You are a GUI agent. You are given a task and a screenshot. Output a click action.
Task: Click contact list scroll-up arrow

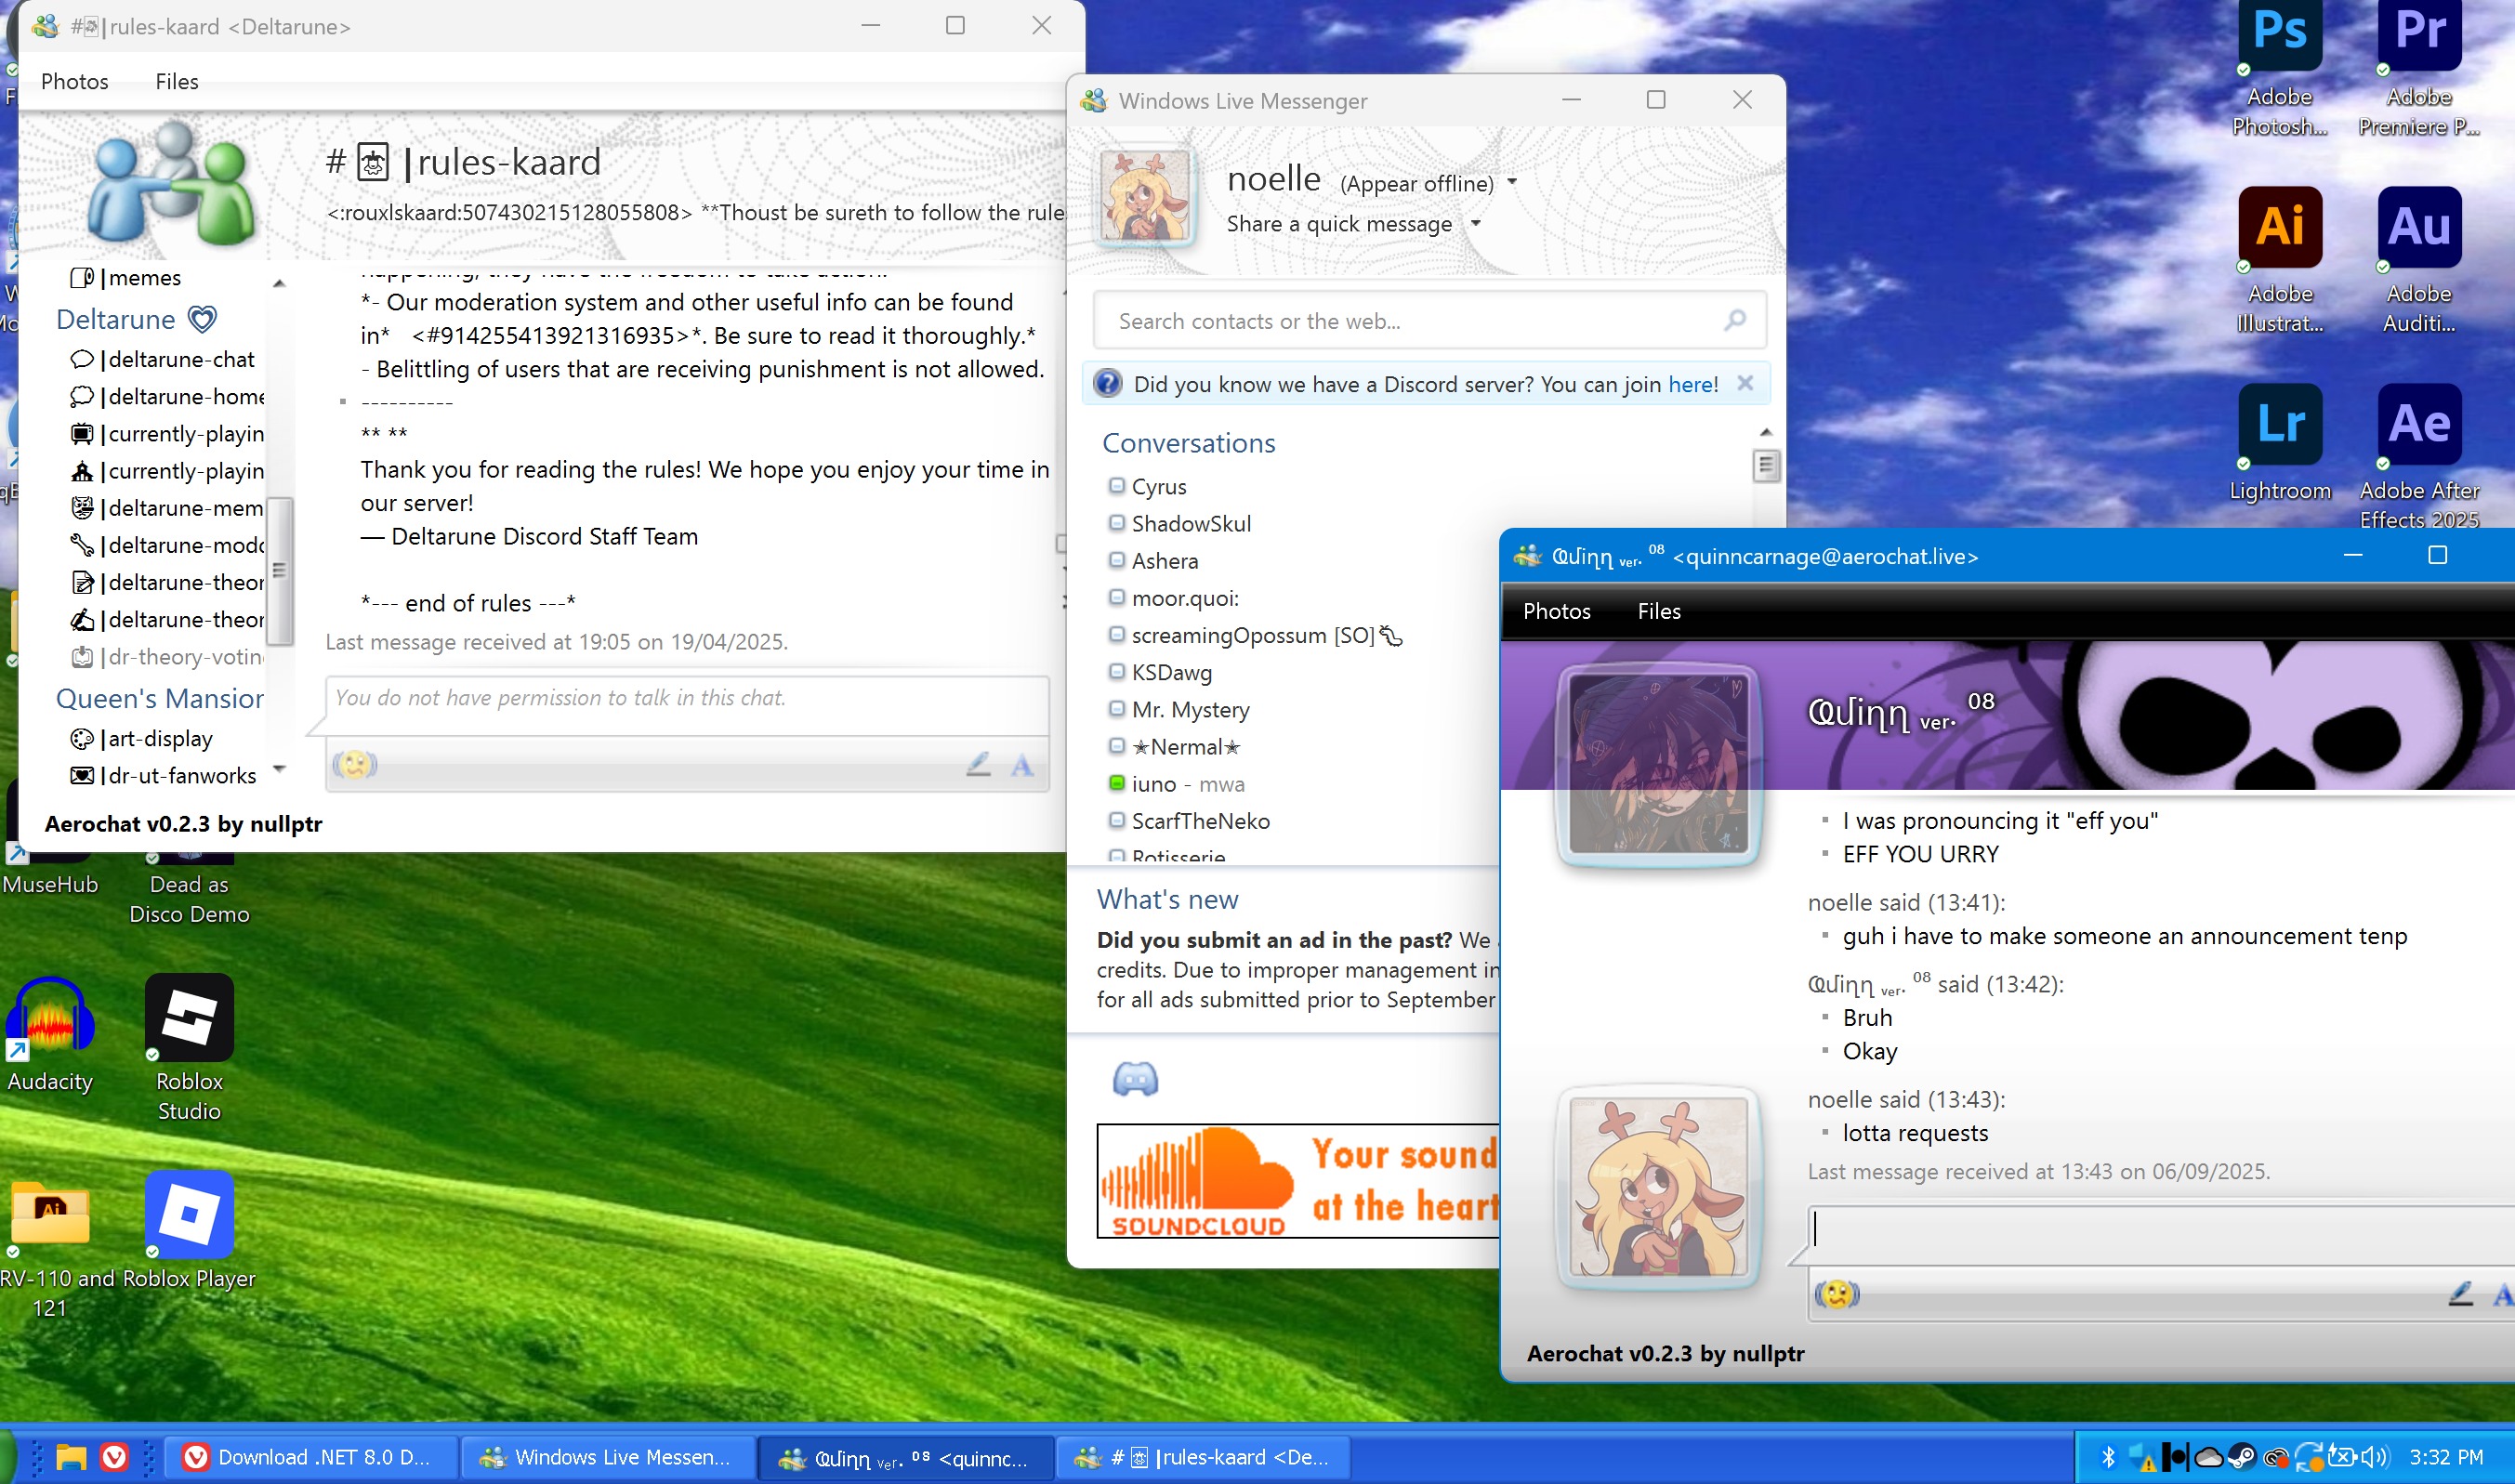[1766, 432]
